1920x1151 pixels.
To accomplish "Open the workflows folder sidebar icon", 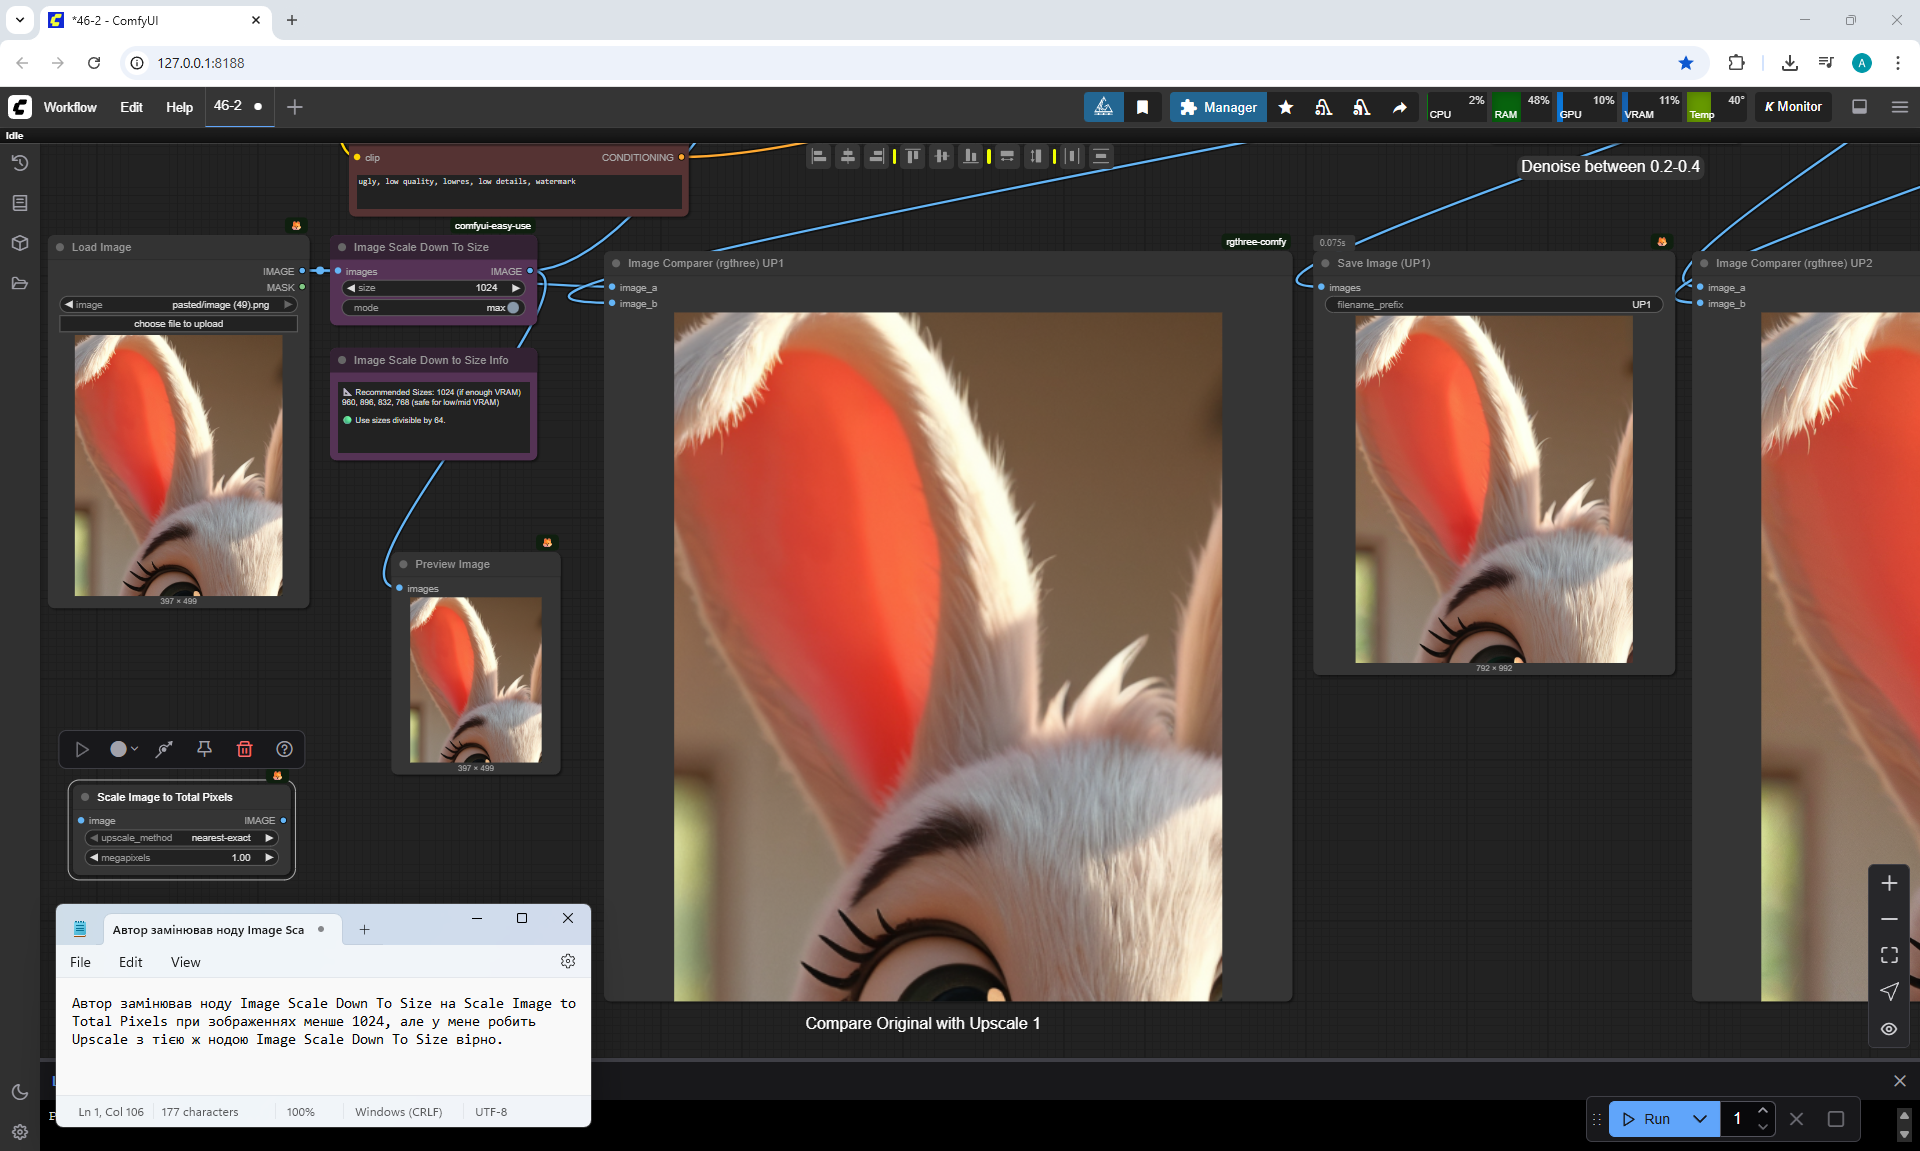I will [19, 283].
